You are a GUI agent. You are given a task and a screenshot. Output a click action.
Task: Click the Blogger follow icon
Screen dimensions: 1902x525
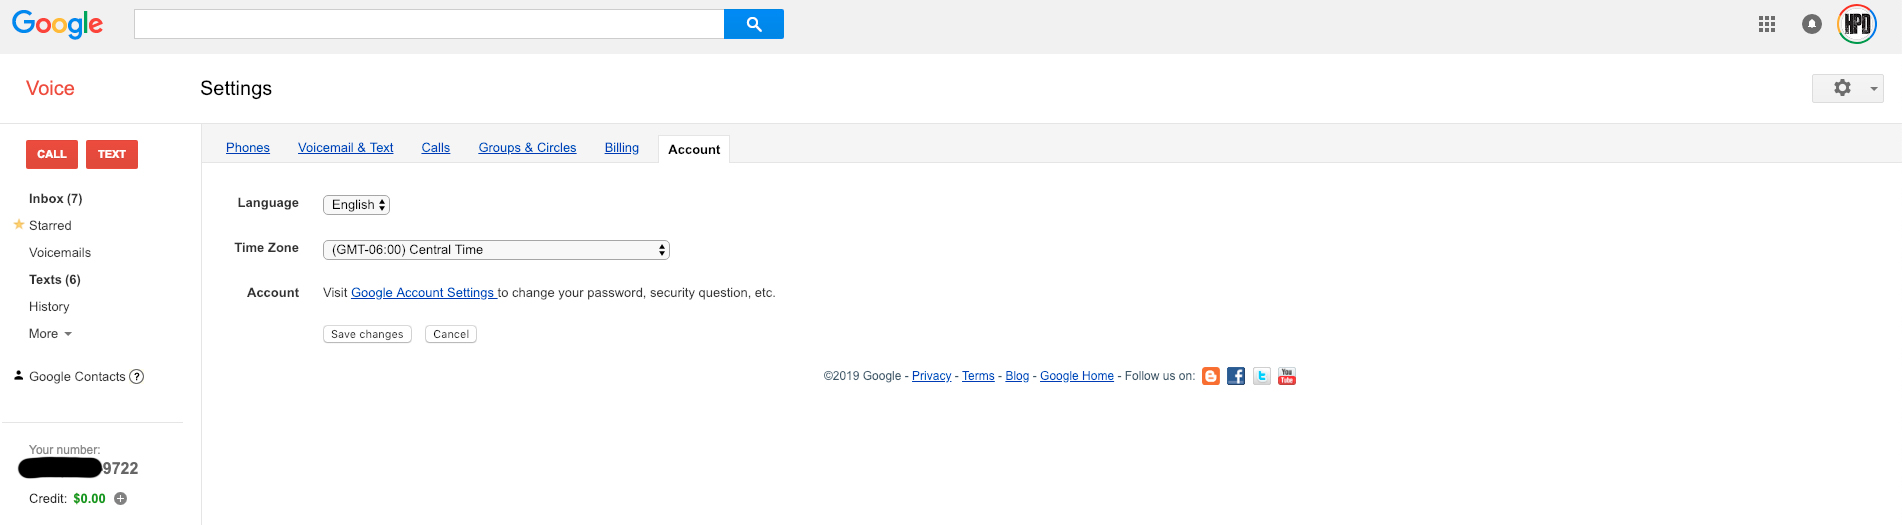(x=1211, y=376)
